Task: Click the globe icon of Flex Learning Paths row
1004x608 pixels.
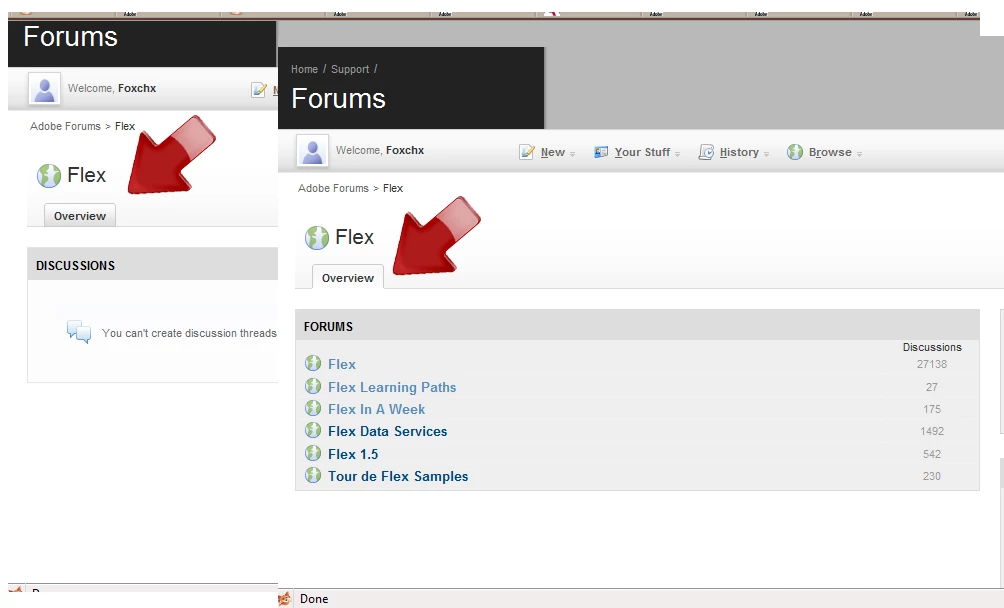Action: (x=312, y=386)
